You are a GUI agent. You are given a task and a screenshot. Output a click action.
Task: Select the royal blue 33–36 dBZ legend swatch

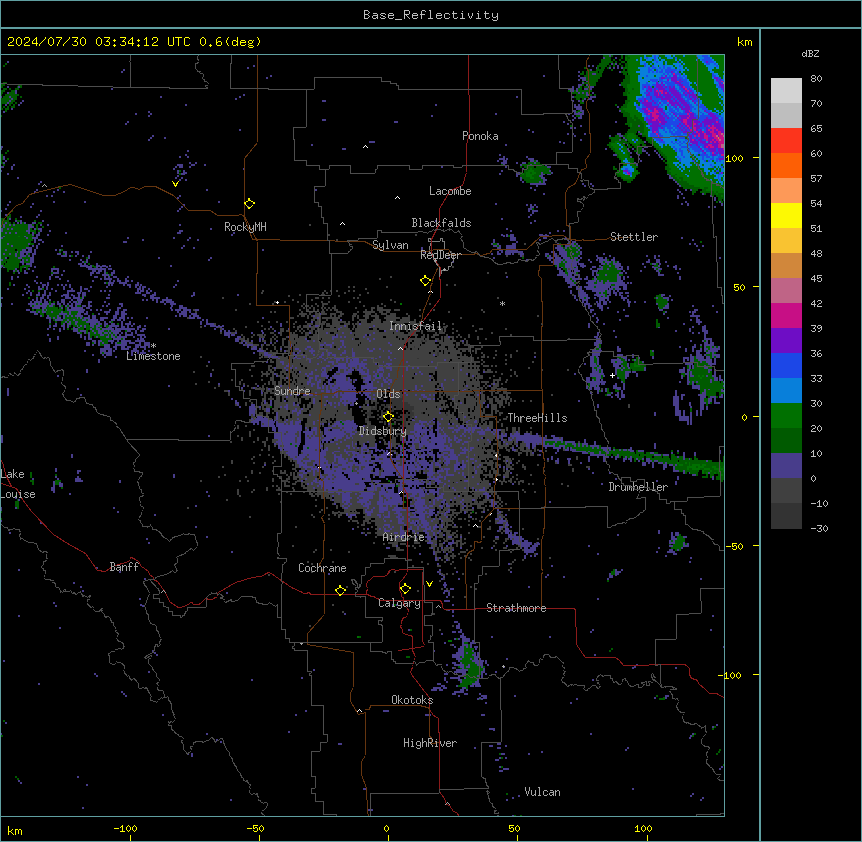point(786,365)
